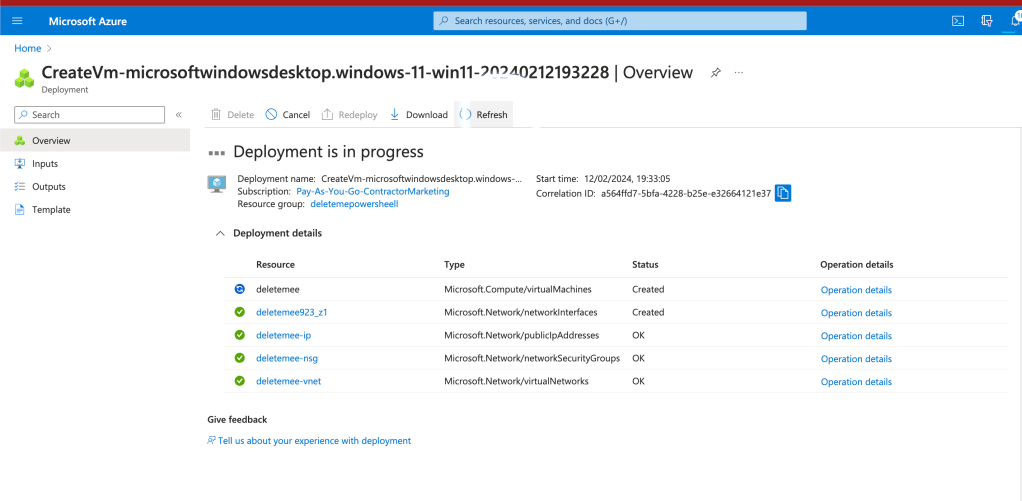Screen dimensions: 1022x501
Task: Open Operation details for deletemee VM
Action: pyautogui.click(x=856, y=290)
